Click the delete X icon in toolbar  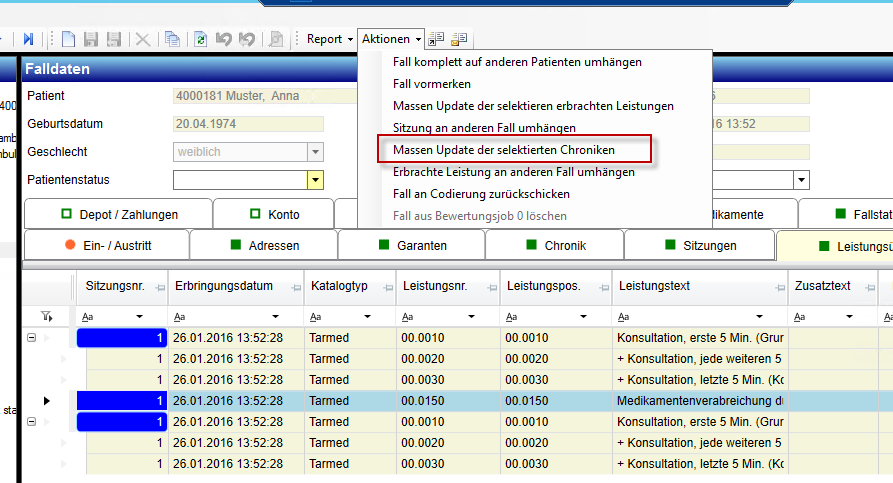pos(142,39)
